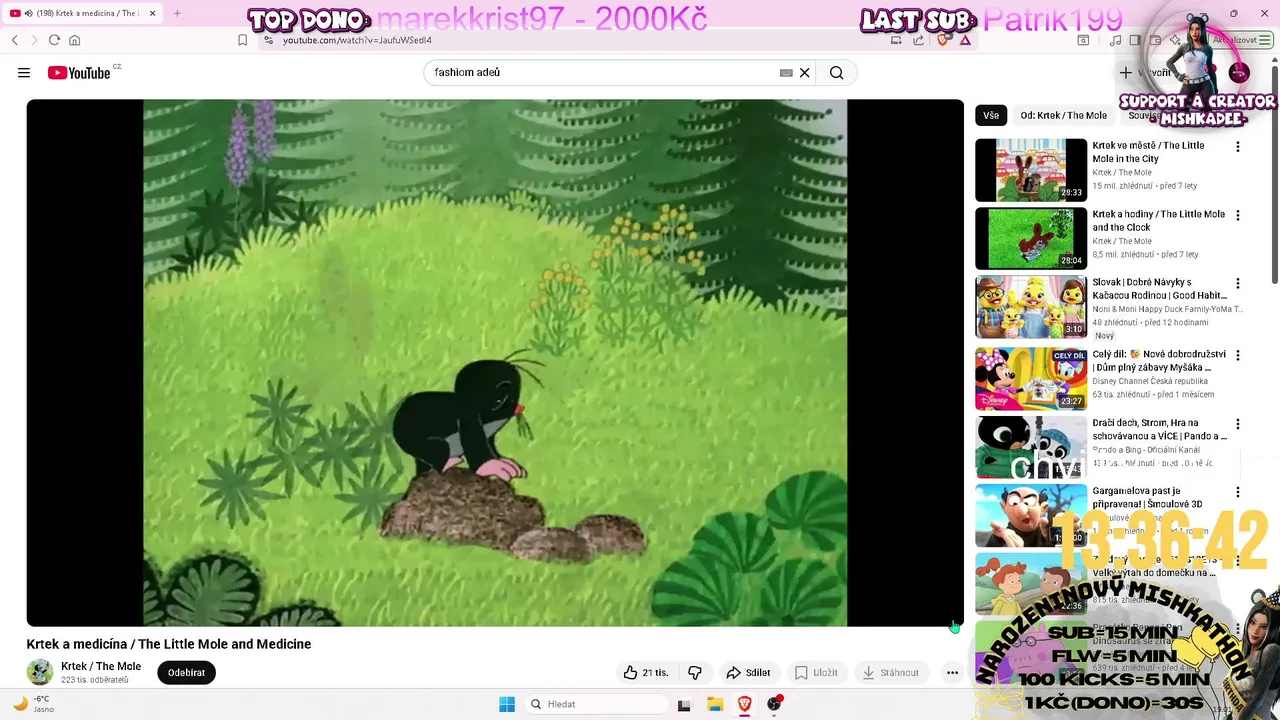Open options menu for Slovak Dobré Návyky
This screenshot has width=1280, height=720.
1238,284
